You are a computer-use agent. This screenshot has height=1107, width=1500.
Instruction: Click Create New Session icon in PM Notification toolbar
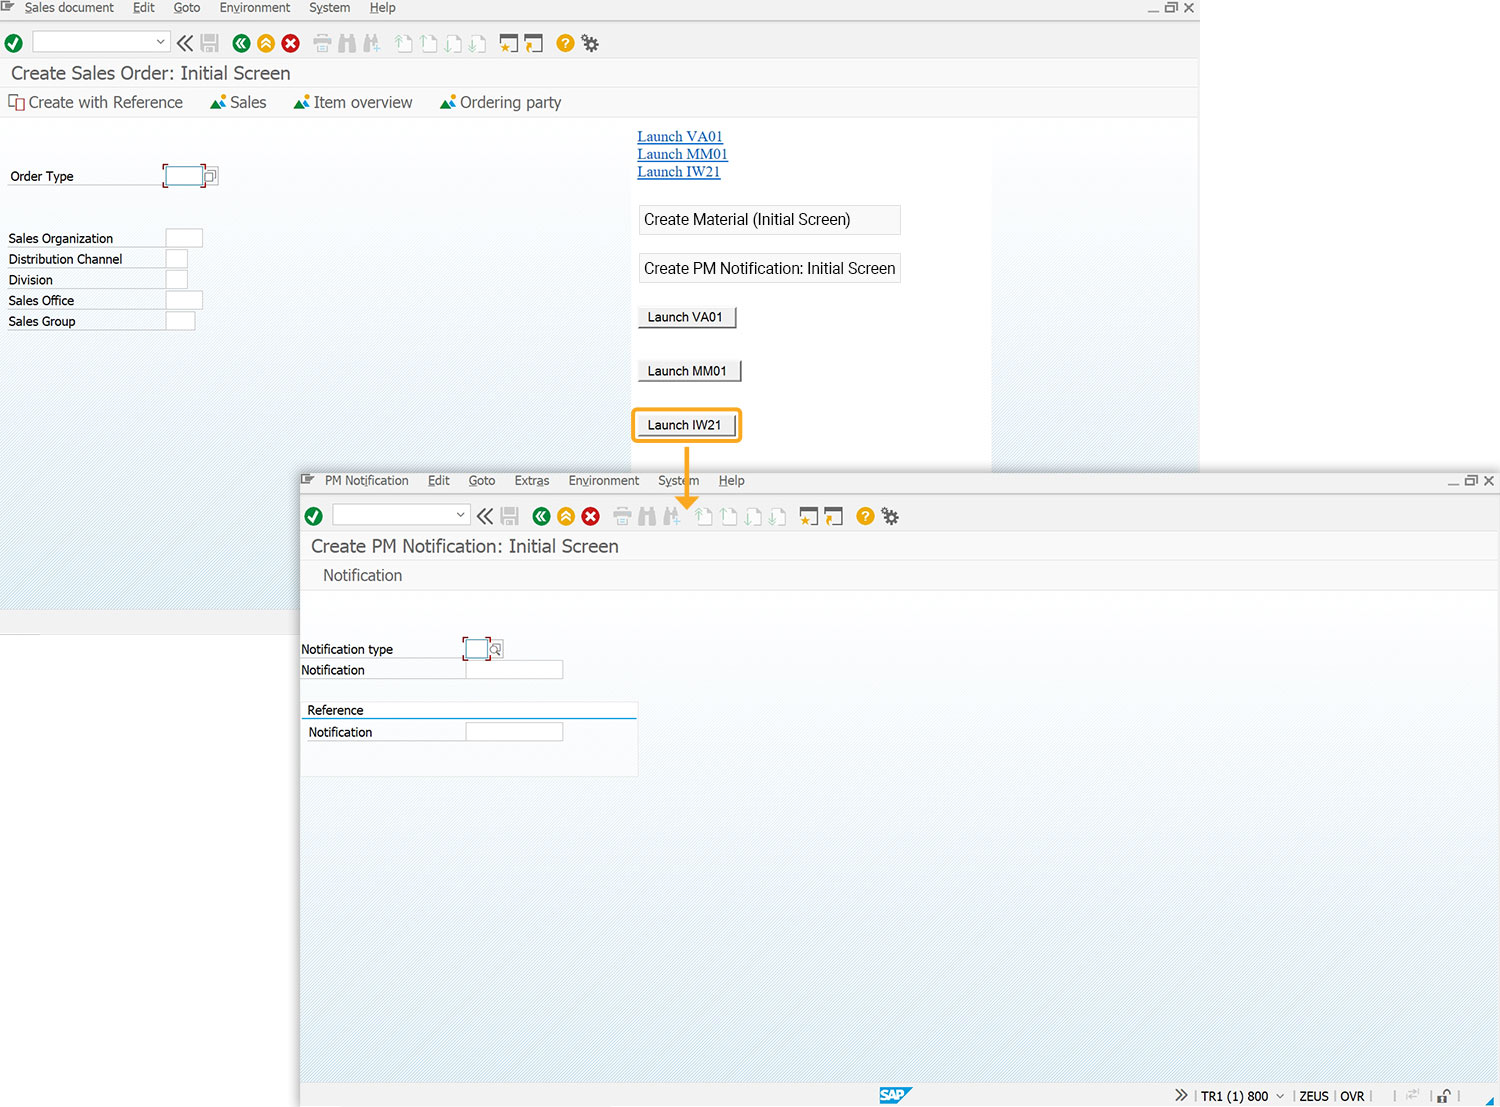click(x=809, y=516)
